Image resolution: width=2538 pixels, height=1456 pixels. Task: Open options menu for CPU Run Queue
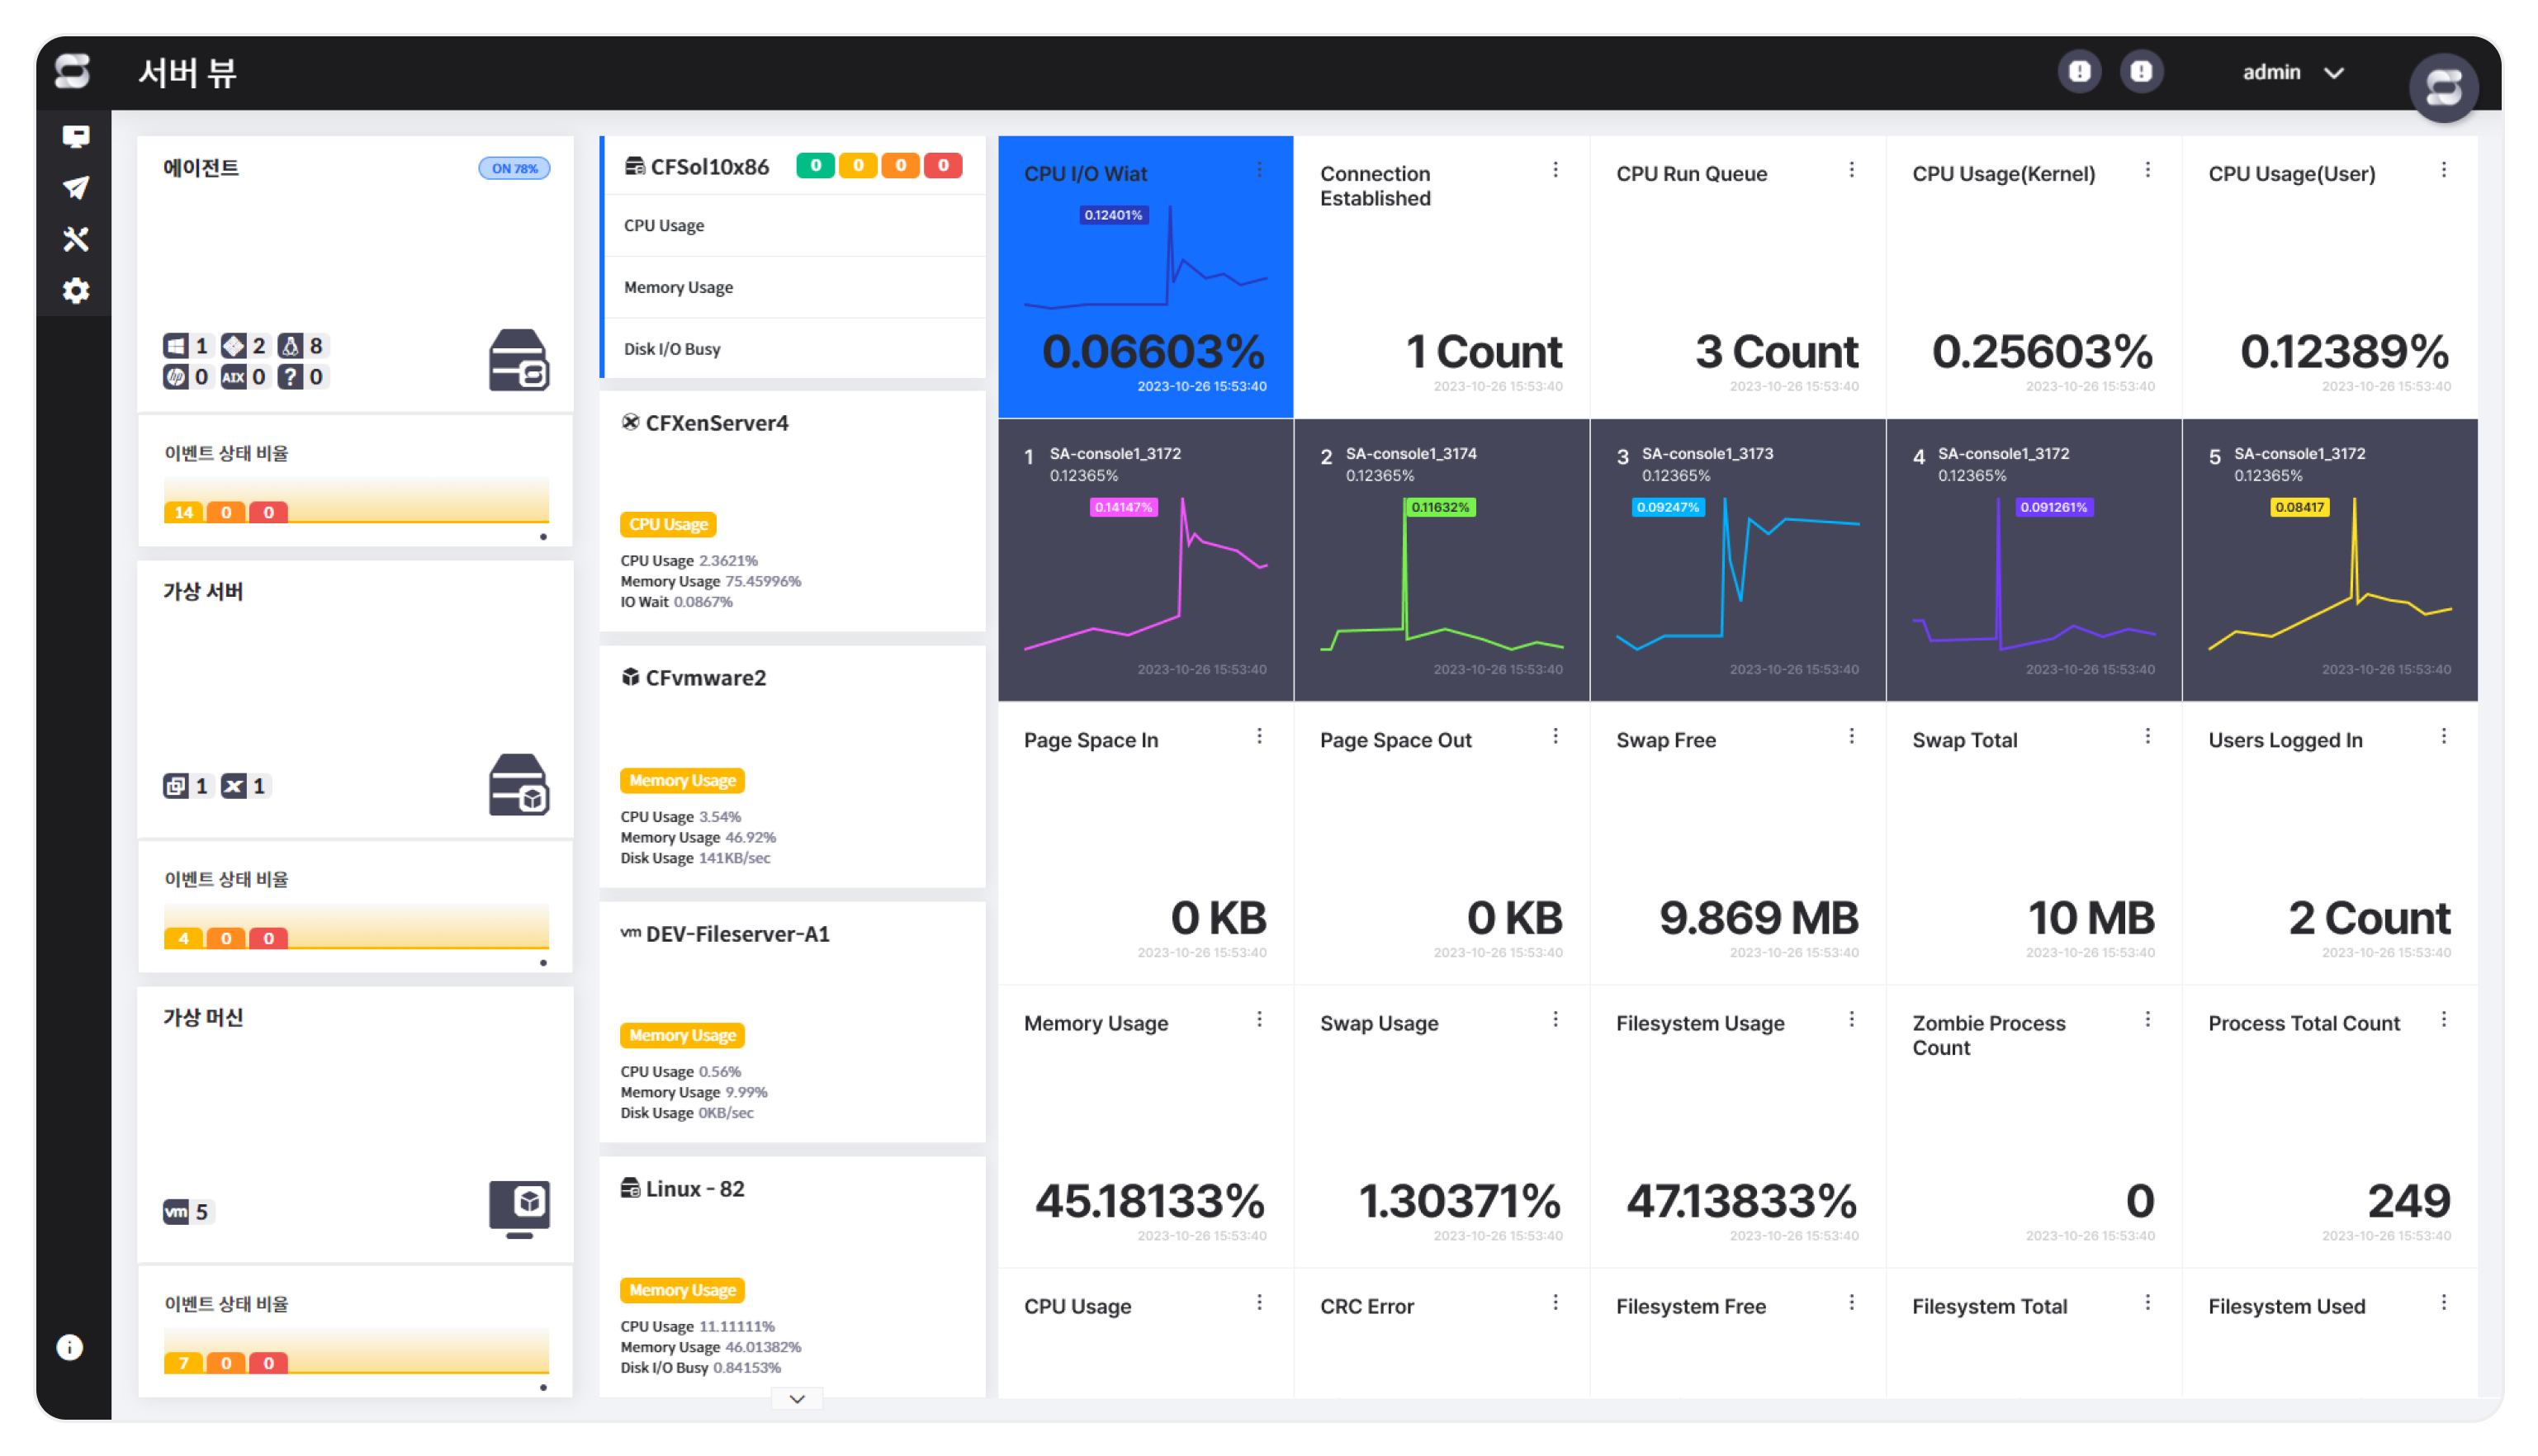(1851, 170)
